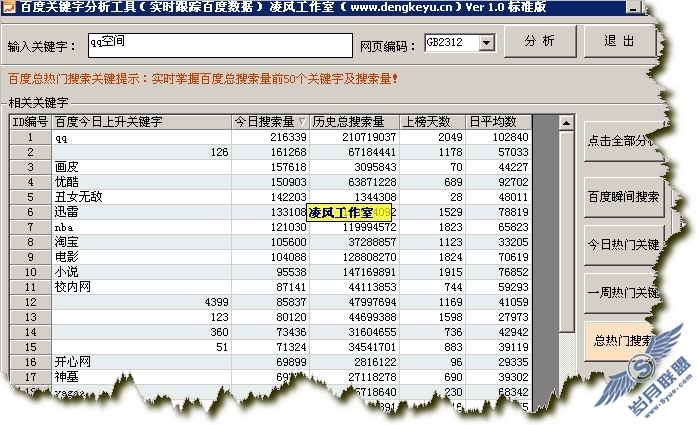Viewport: 698px width, 425px height.
Task: Focus the keyword input field containing qq空间
Action: pos(220,45)
